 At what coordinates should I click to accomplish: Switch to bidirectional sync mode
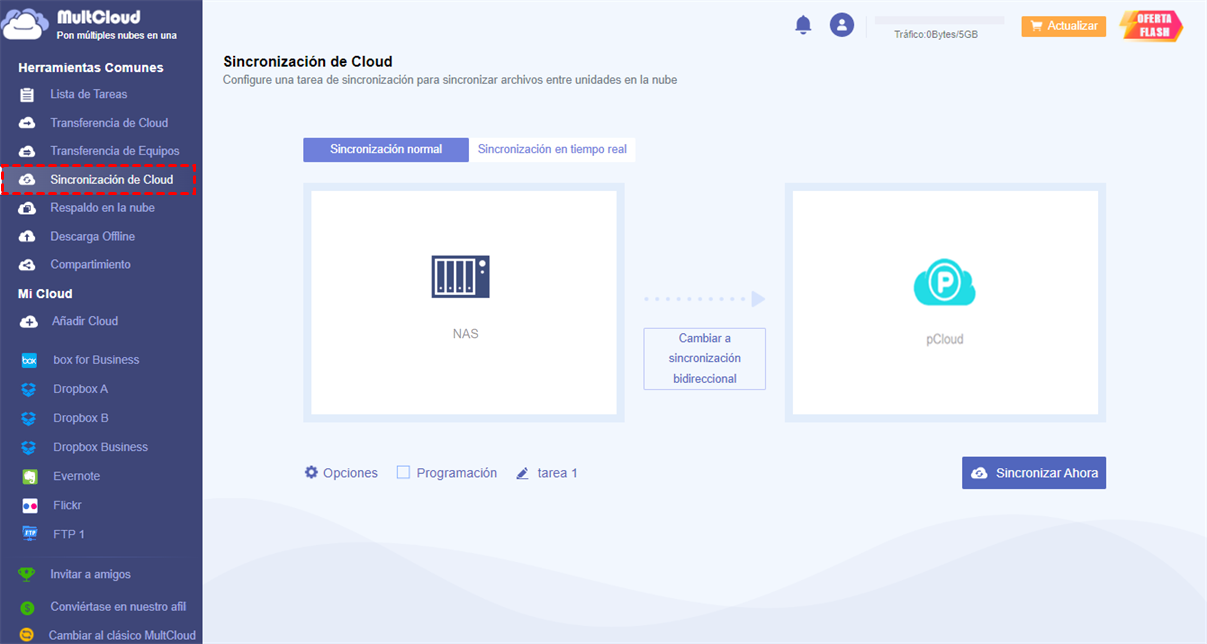tap(704, 358)
